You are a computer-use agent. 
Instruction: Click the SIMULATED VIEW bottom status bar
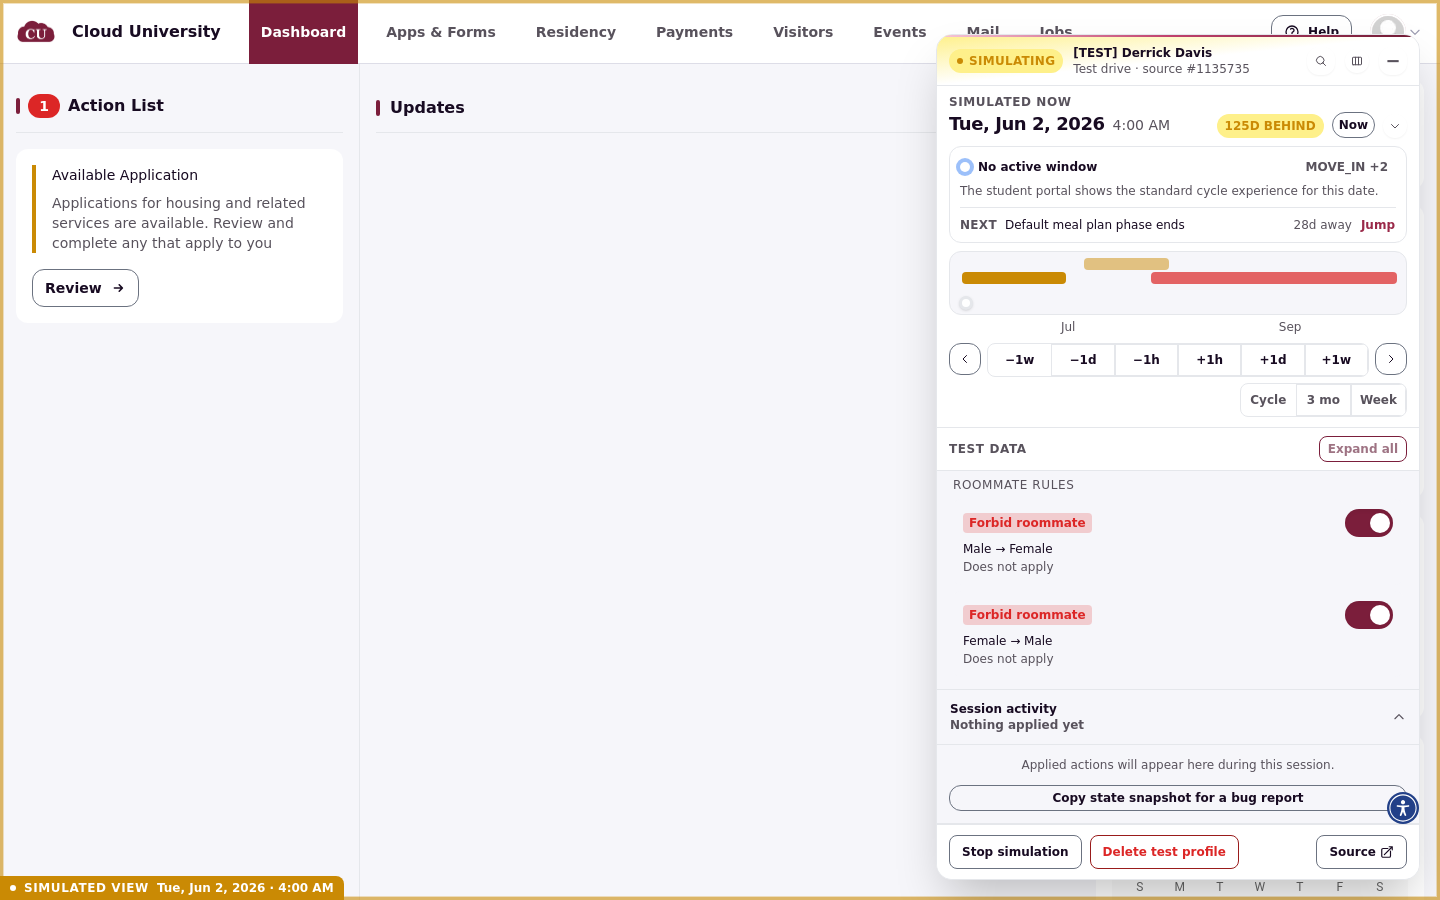pyautogui.click(x=172, y=888)
